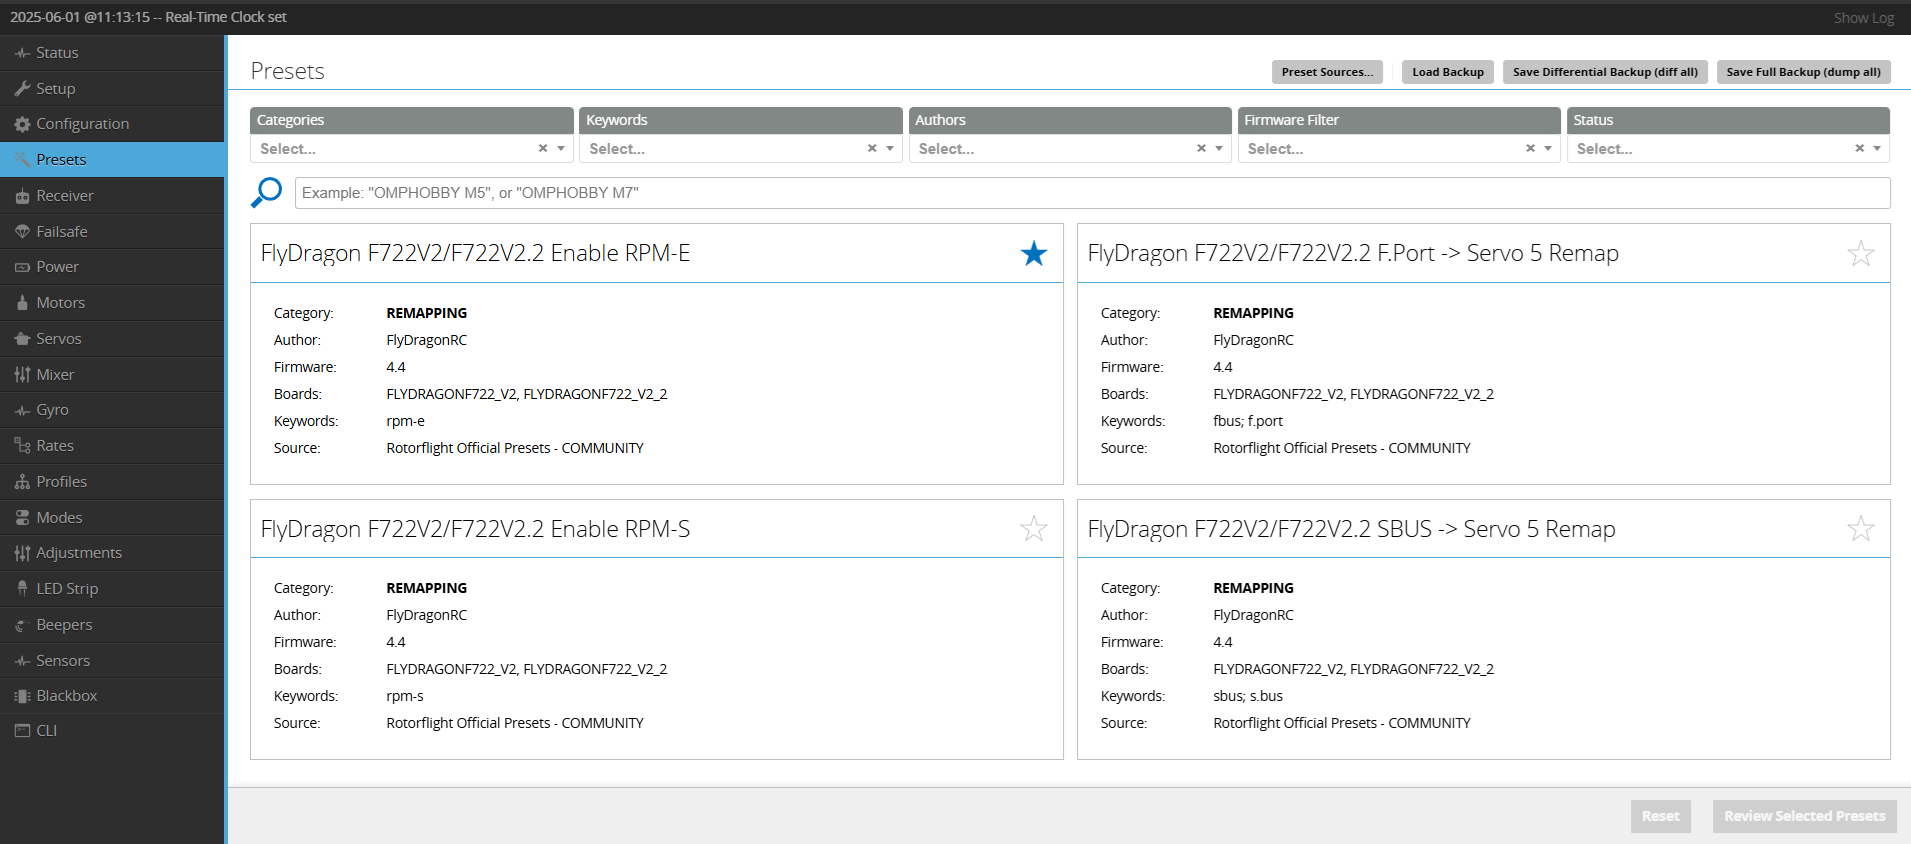Clear the Keywords filter with the x
This screenshot has width=1911, height=844.
[872, 148]
